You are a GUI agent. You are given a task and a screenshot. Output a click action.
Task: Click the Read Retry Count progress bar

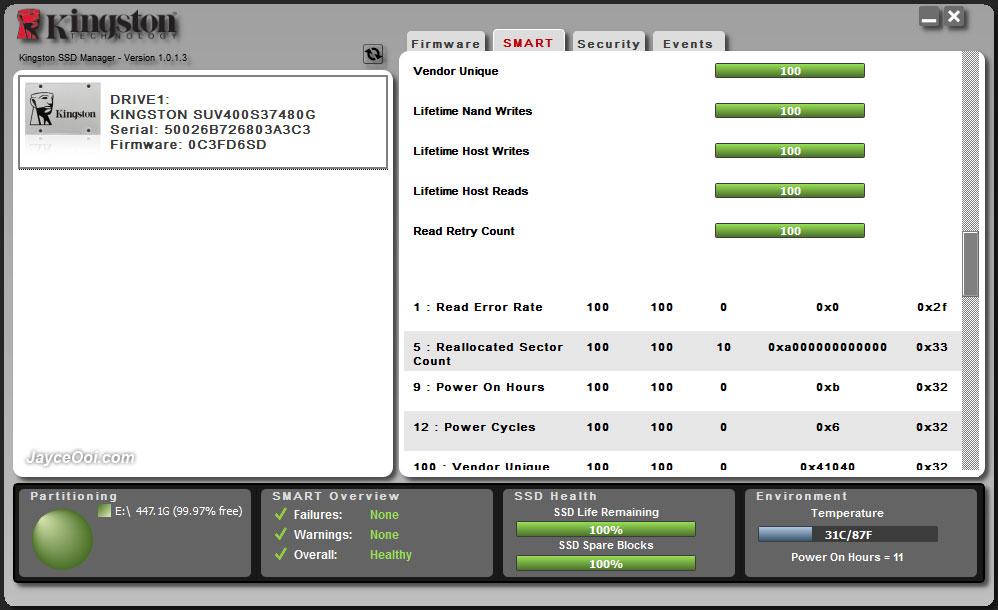(x=790, y=231)
